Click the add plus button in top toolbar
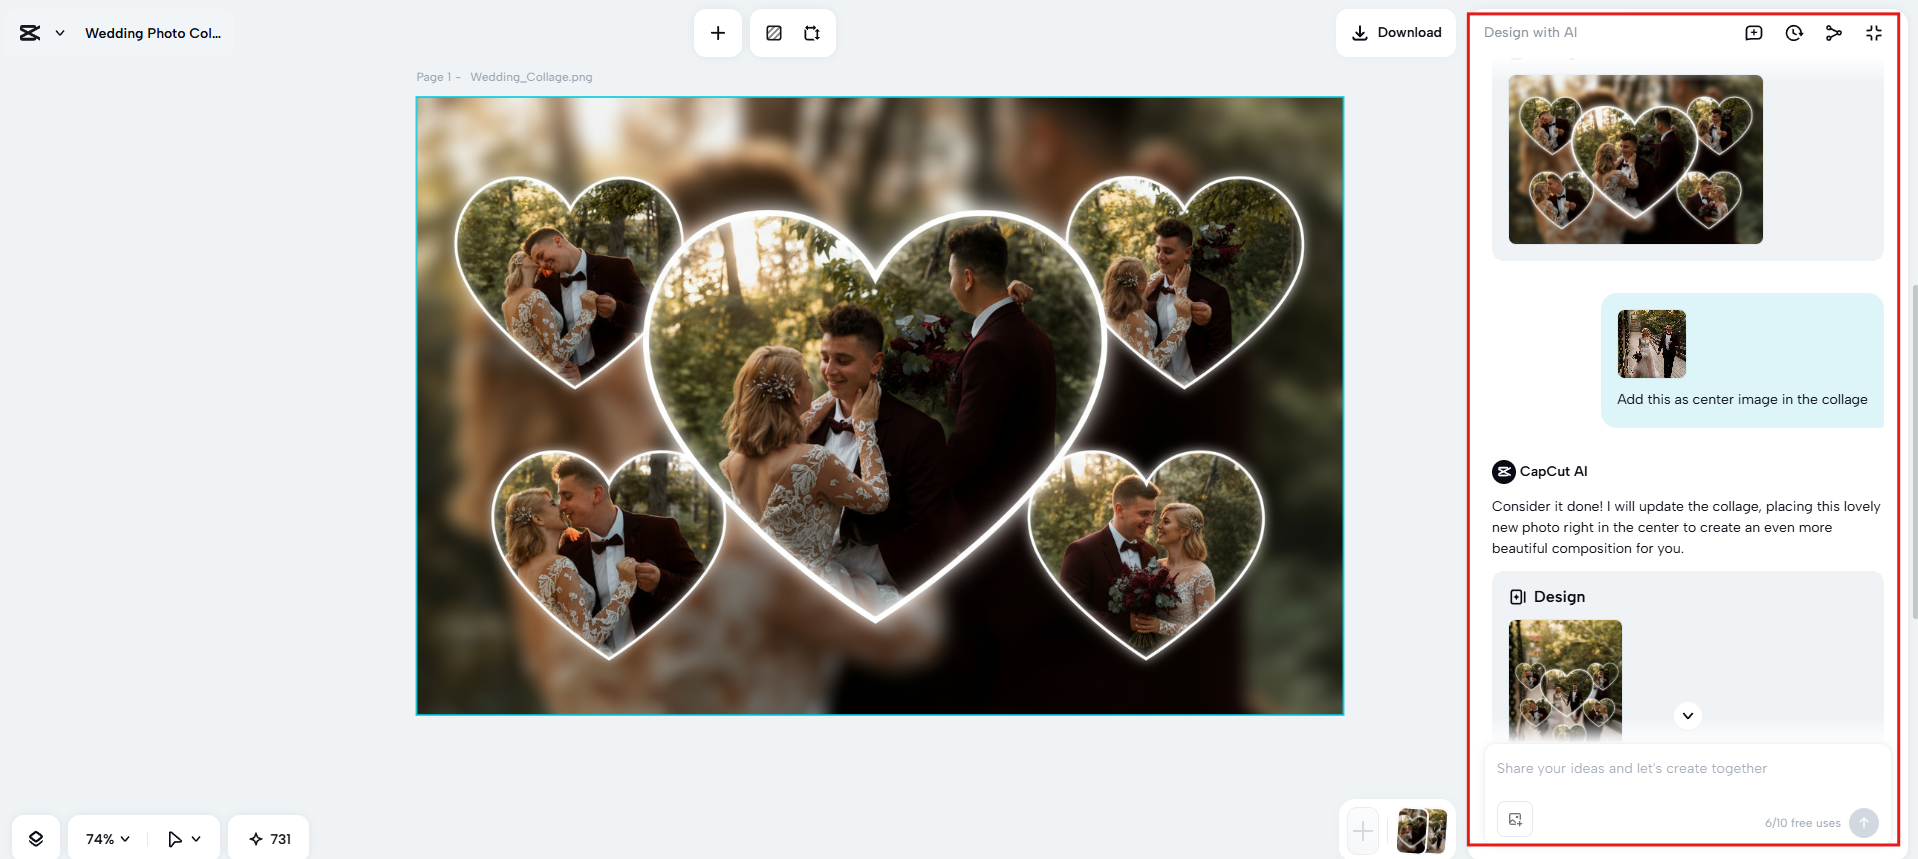This screenshot has width=1918, height=859. tap(717, 33)
